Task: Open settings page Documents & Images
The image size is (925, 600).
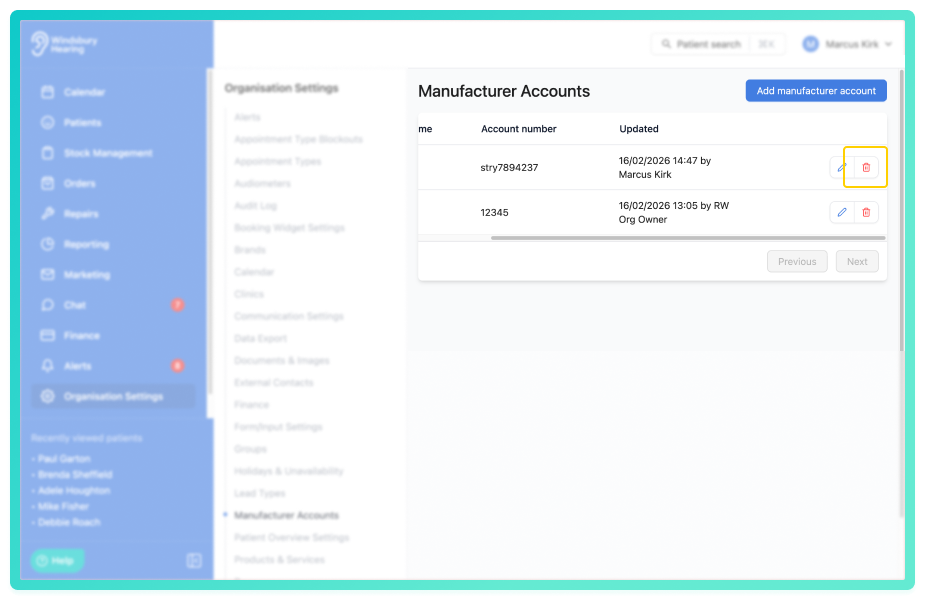Action: coord(281,360)
